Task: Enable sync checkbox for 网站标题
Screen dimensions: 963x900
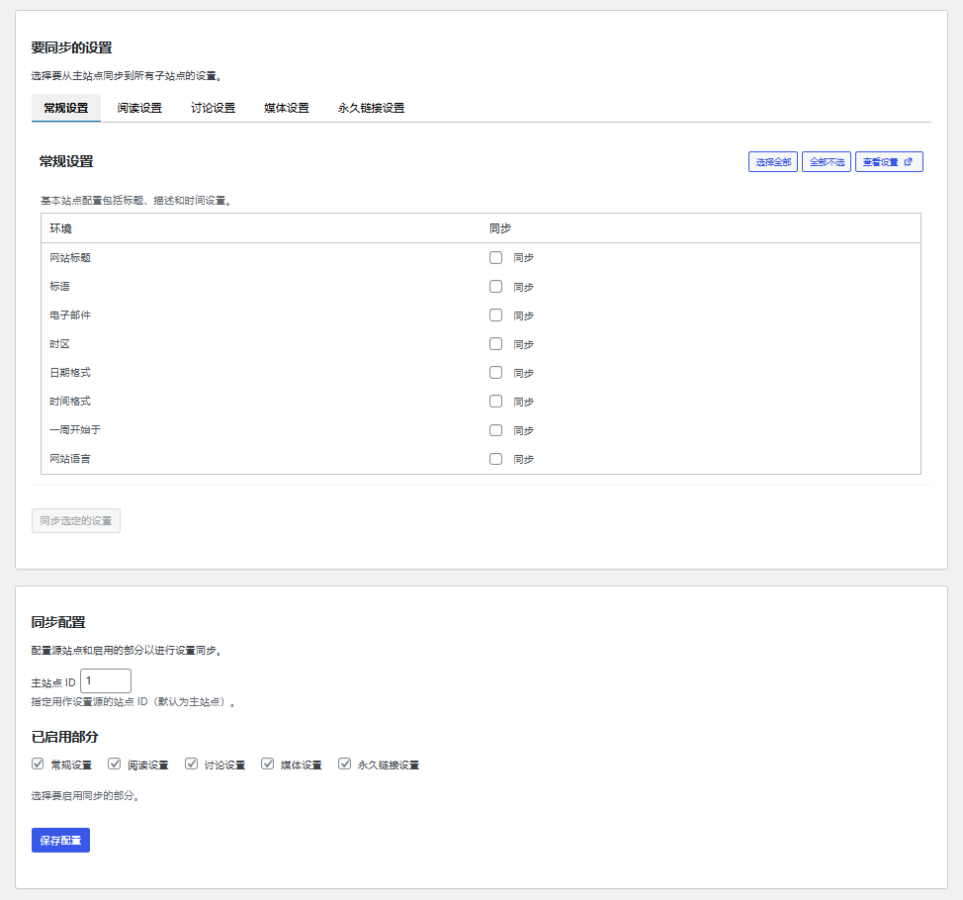Action: pos(496,258)
